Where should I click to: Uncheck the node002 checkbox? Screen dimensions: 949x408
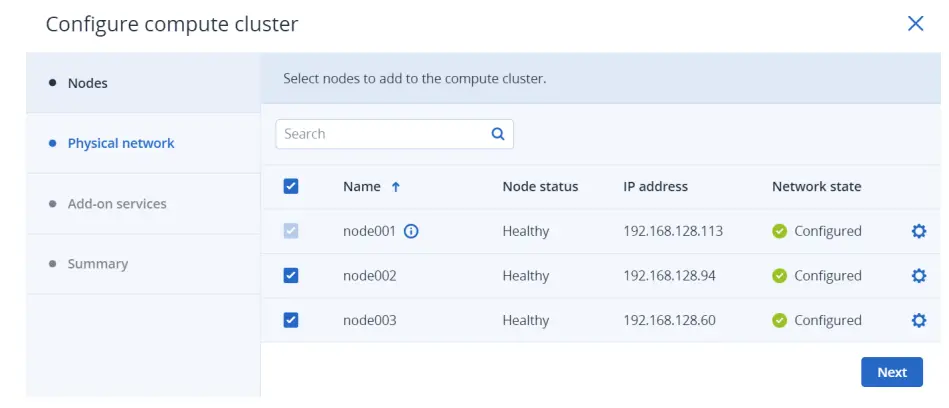pos(291,276)
